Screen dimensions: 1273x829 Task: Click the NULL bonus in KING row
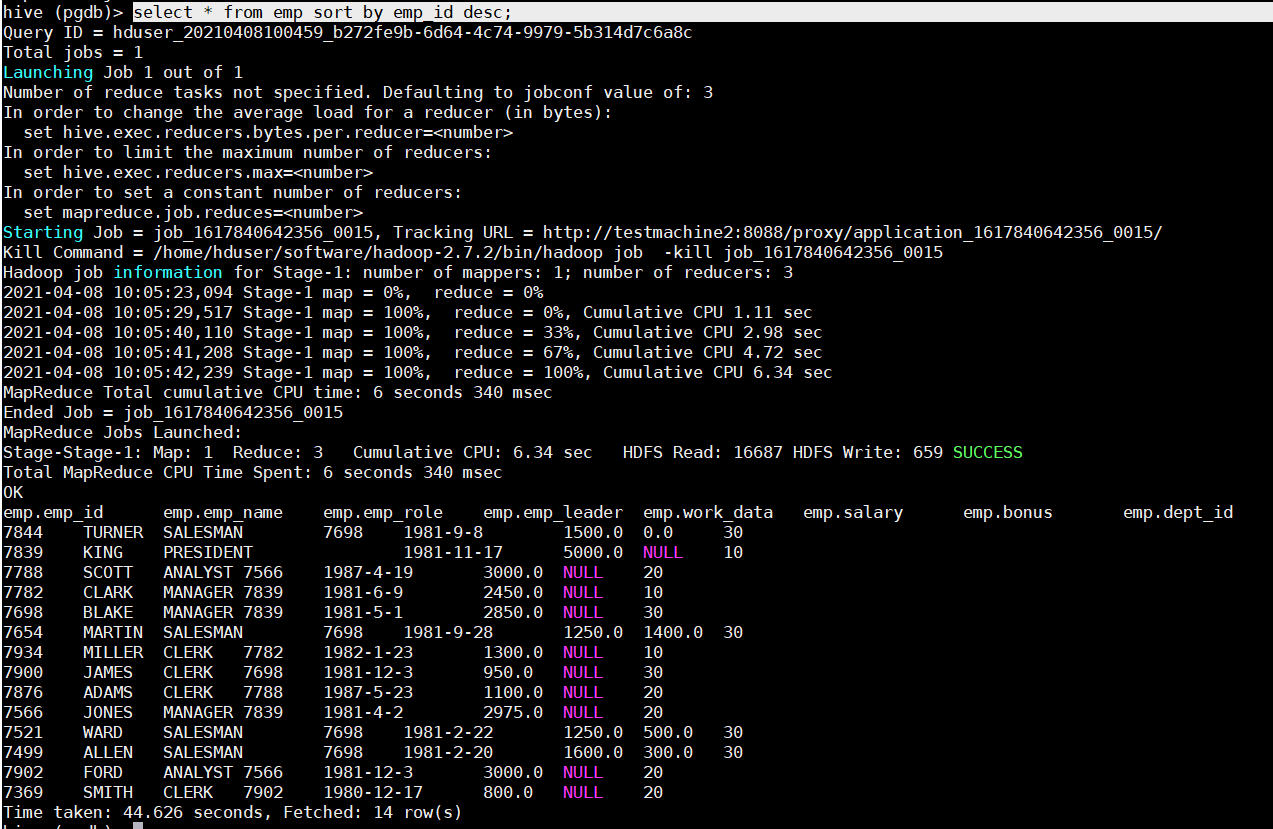click(x=663, y=552)
